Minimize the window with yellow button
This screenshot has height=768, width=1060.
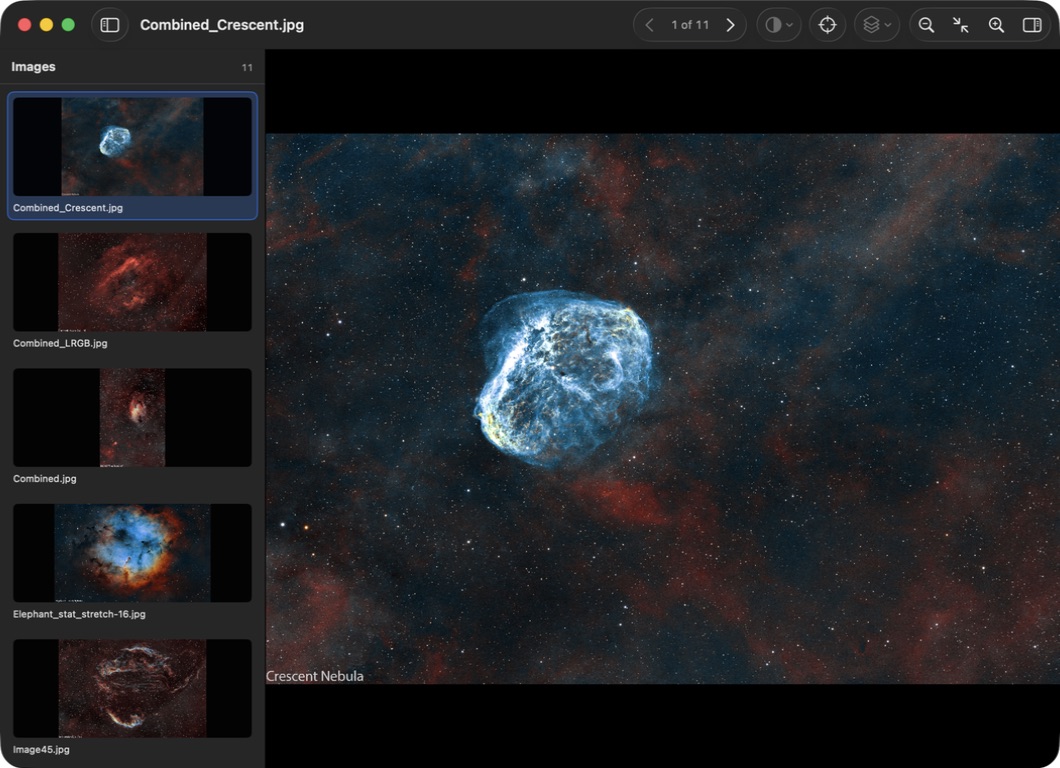pyautogui.click(x=46, y=25)
